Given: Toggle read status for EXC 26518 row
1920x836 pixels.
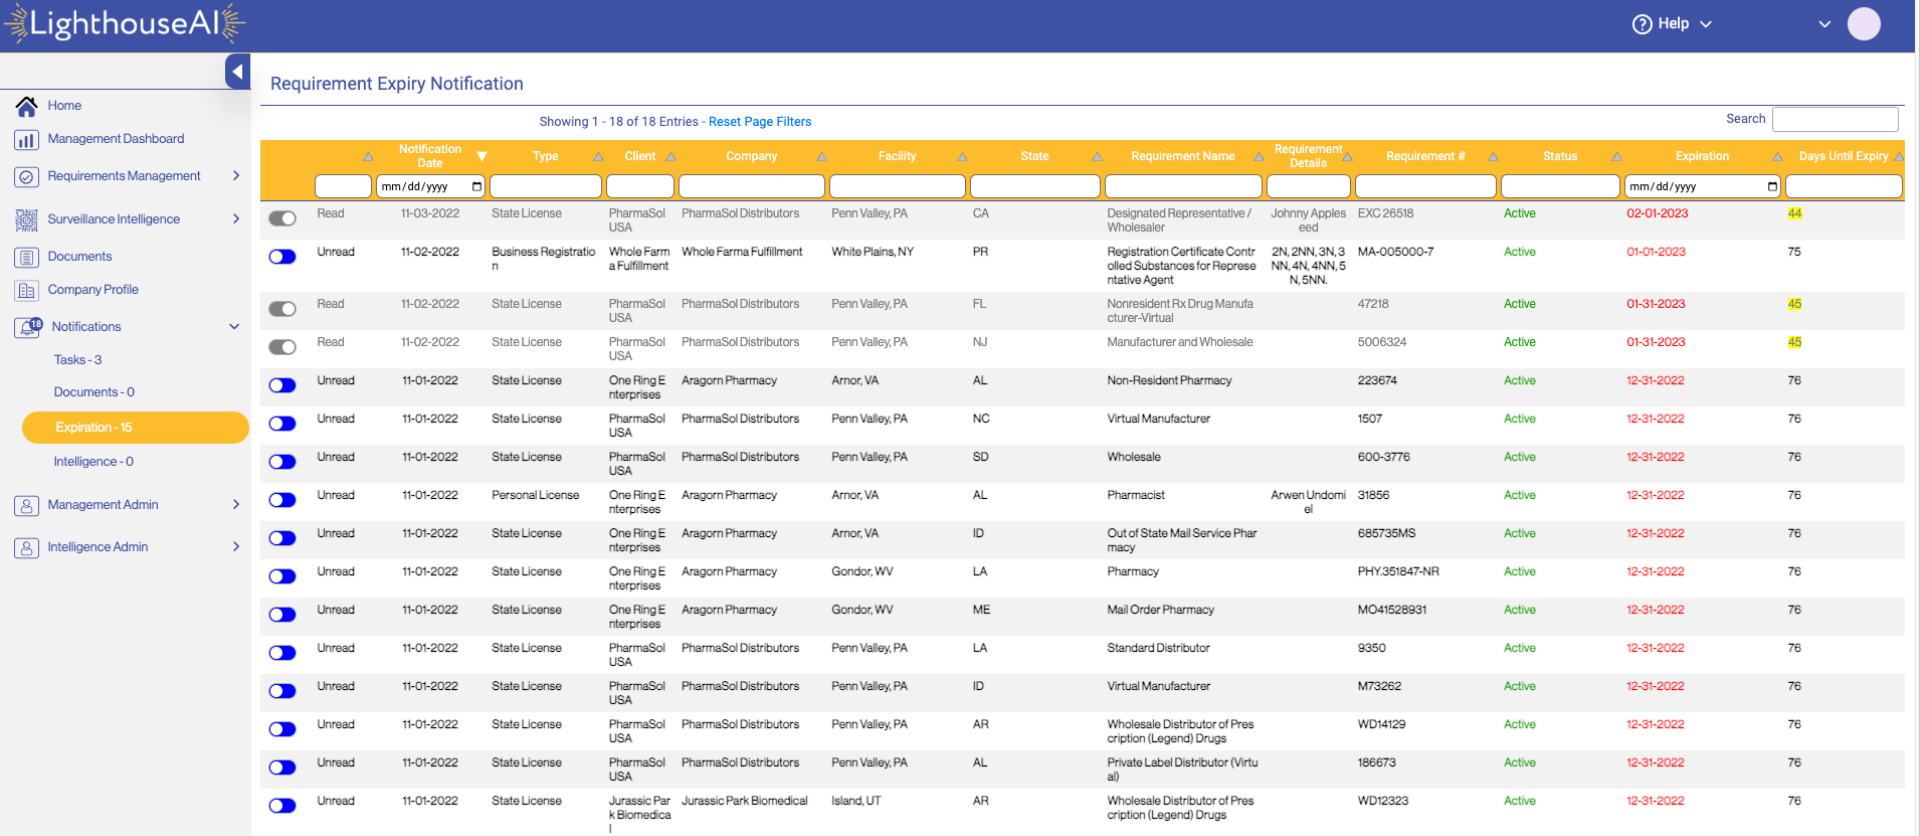Looking at the screenshot, I should (x=283, y=218).
